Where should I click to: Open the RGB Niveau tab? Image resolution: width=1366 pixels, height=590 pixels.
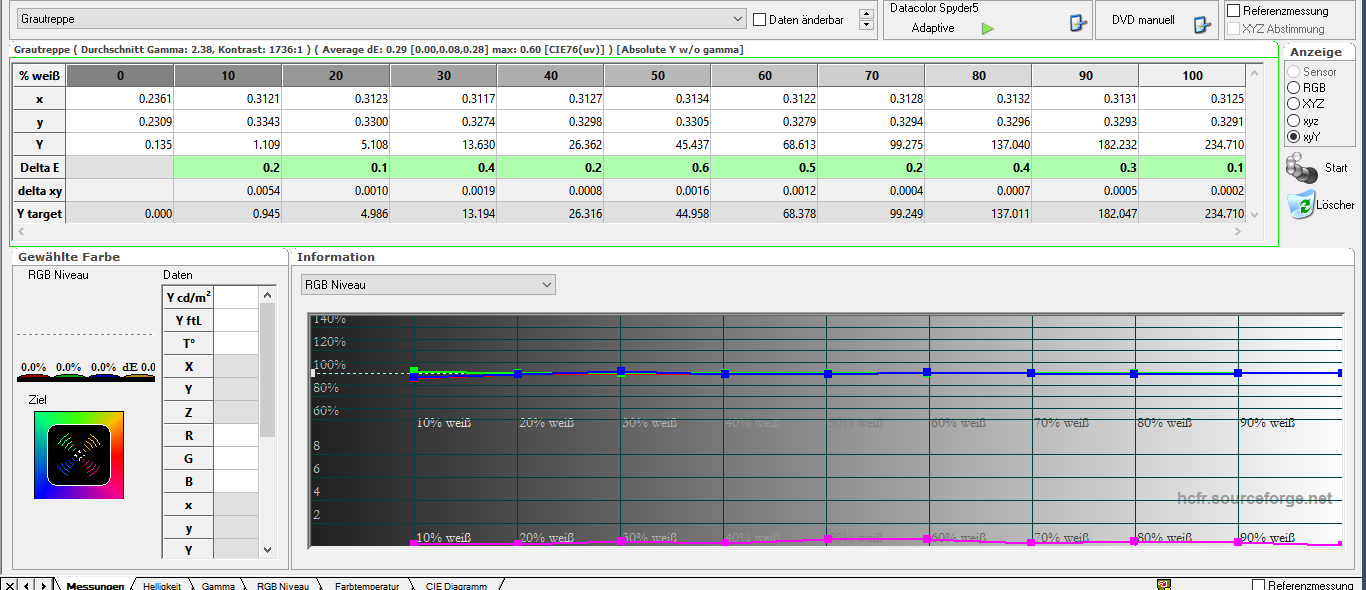coord(283,585)
